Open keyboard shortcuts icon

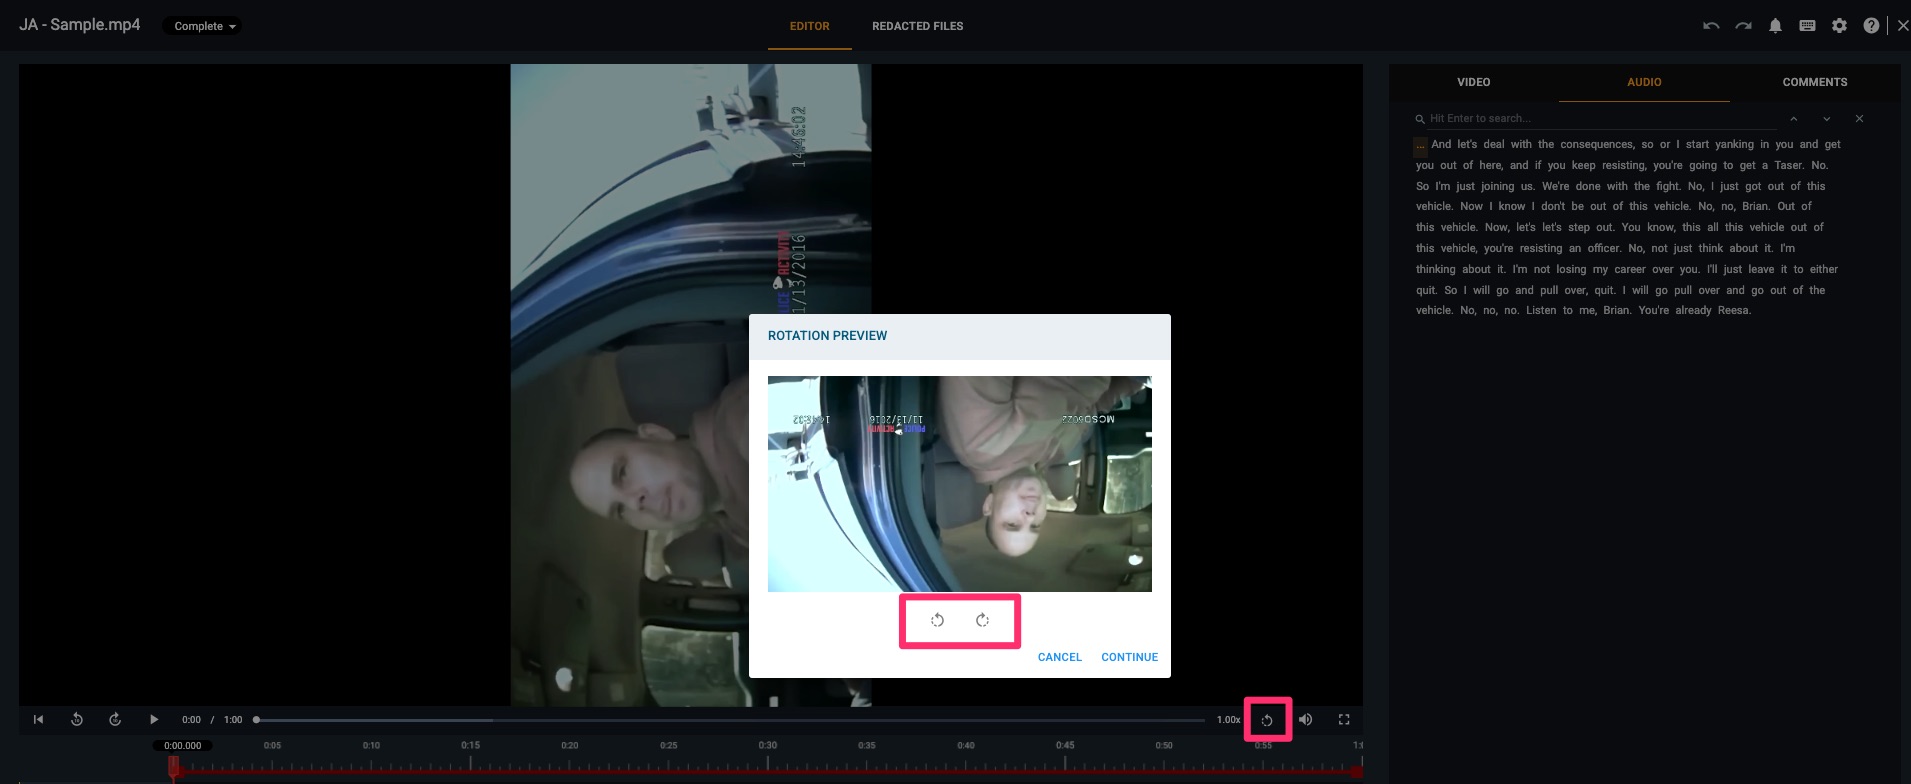(x=1807, y=26)
